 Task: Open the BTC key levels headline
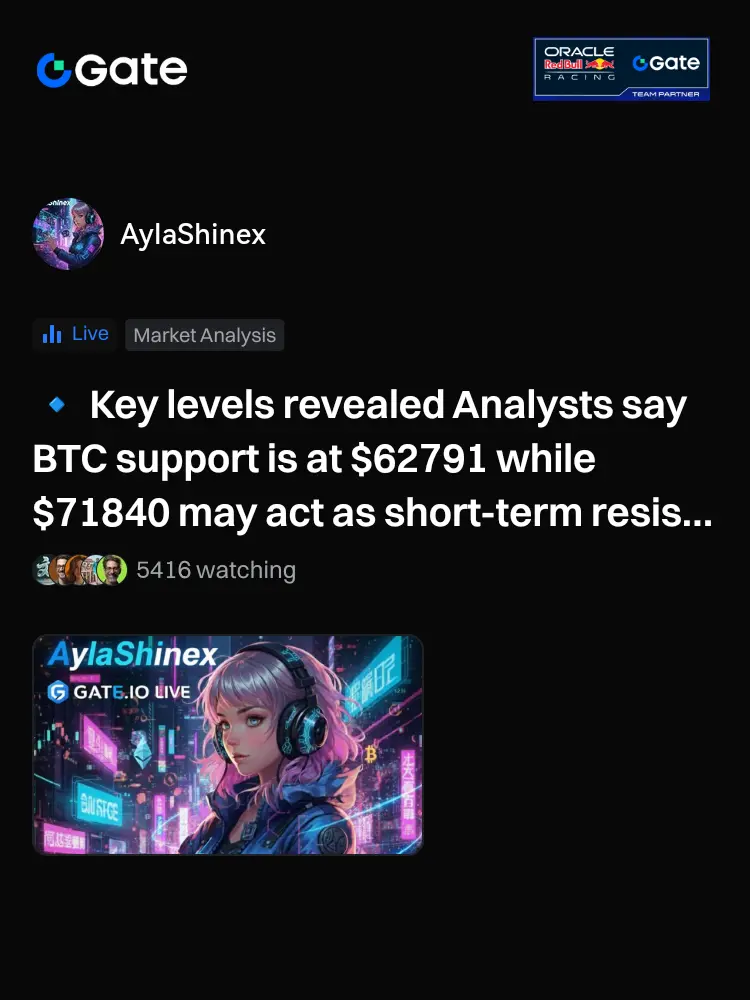point(372,458)
